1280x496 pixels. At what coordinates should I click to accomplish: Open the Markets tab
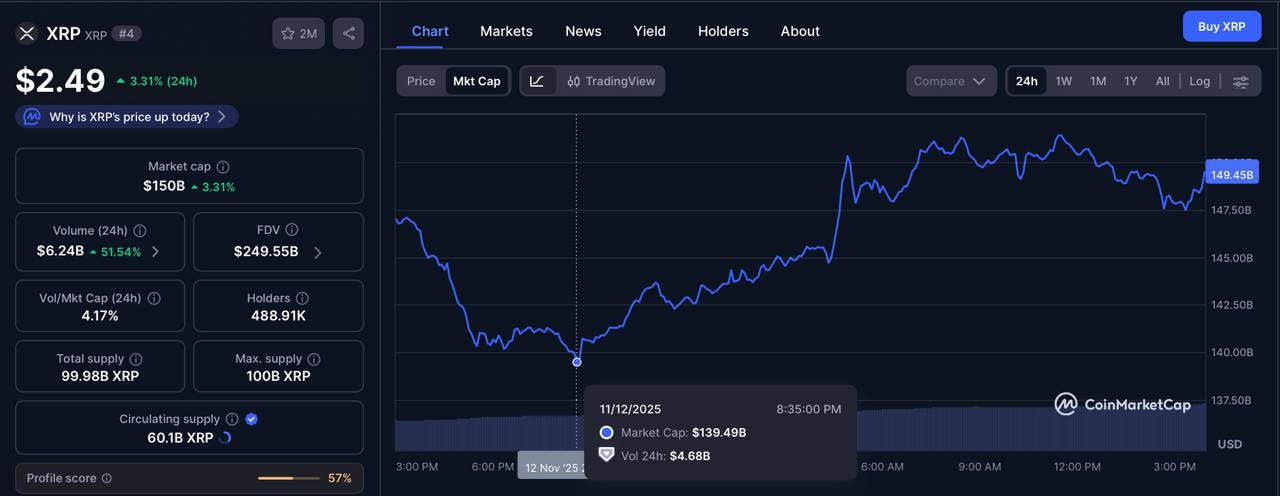[506, 31]
